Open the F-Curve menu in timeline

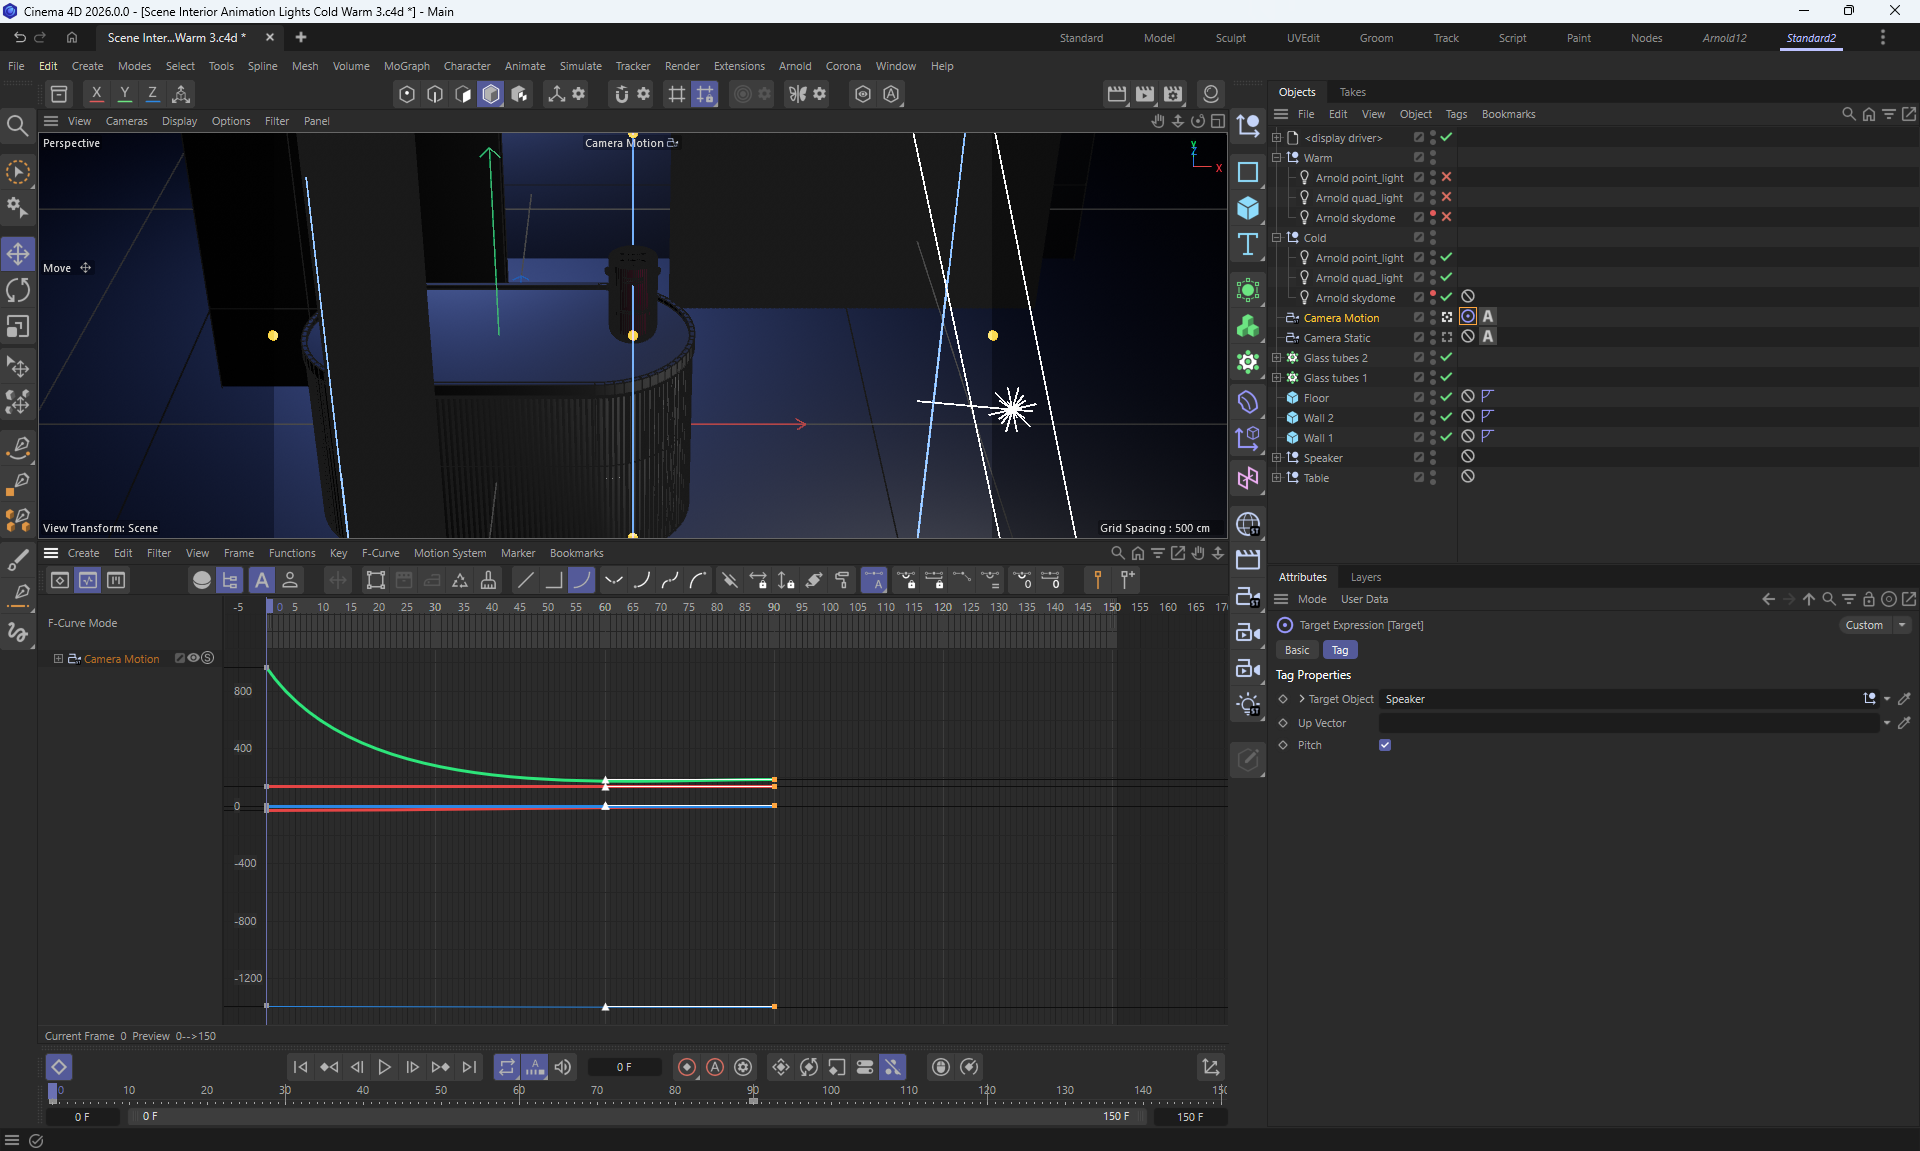tap(380, 553)
